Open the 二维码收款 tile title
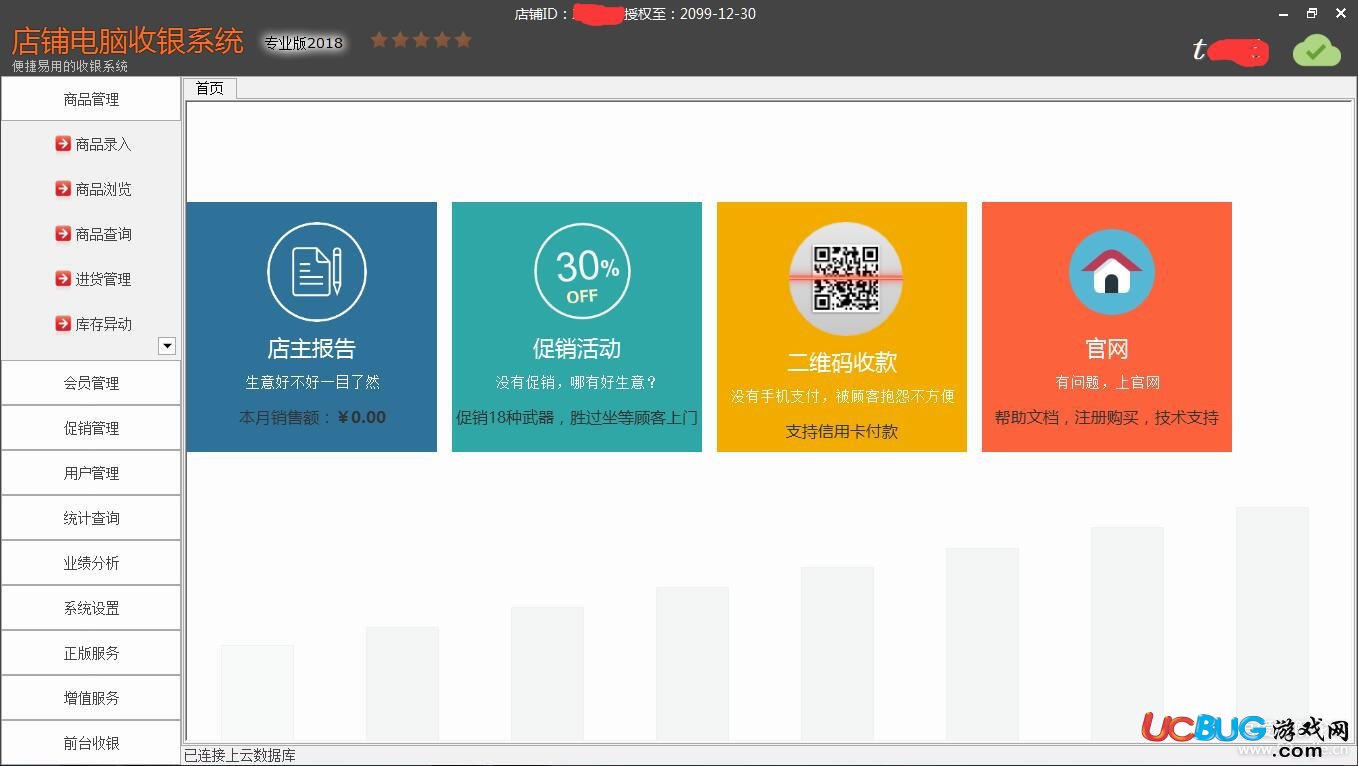 [x=842, y=362]
